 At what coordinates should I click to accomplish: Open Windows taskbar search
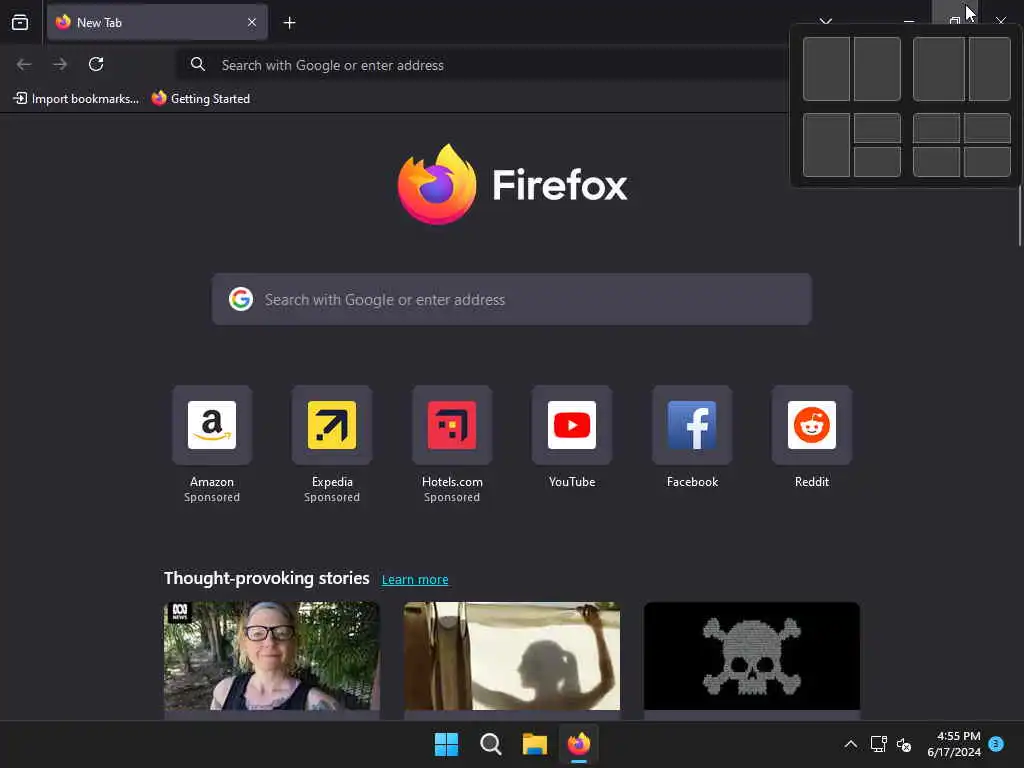click(490, 744)
